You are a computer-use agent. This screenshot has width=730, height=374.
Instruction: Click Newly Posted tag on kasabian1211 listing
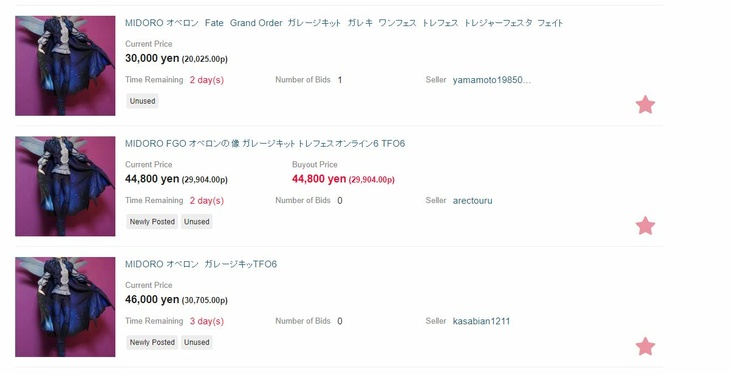click(x=152, y=342)
